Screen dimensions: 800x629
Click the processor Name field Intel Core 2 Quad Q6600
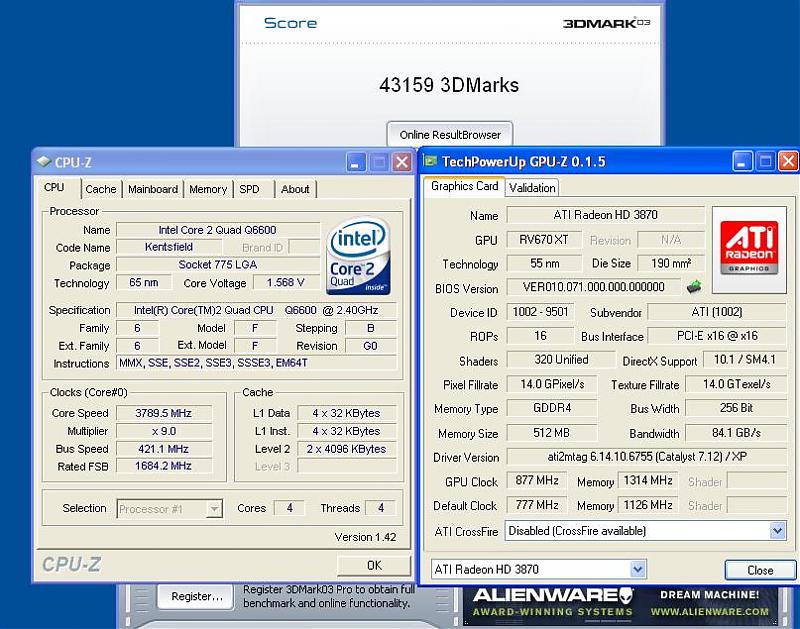tap(218, 230)
